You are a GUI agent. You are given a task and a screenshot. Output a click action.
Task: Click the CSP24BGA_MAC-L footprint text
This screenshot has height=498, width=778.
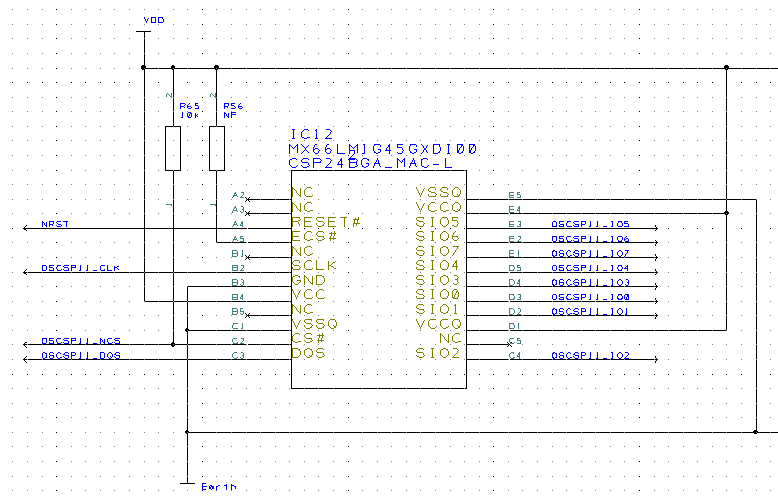click(370, 163)
